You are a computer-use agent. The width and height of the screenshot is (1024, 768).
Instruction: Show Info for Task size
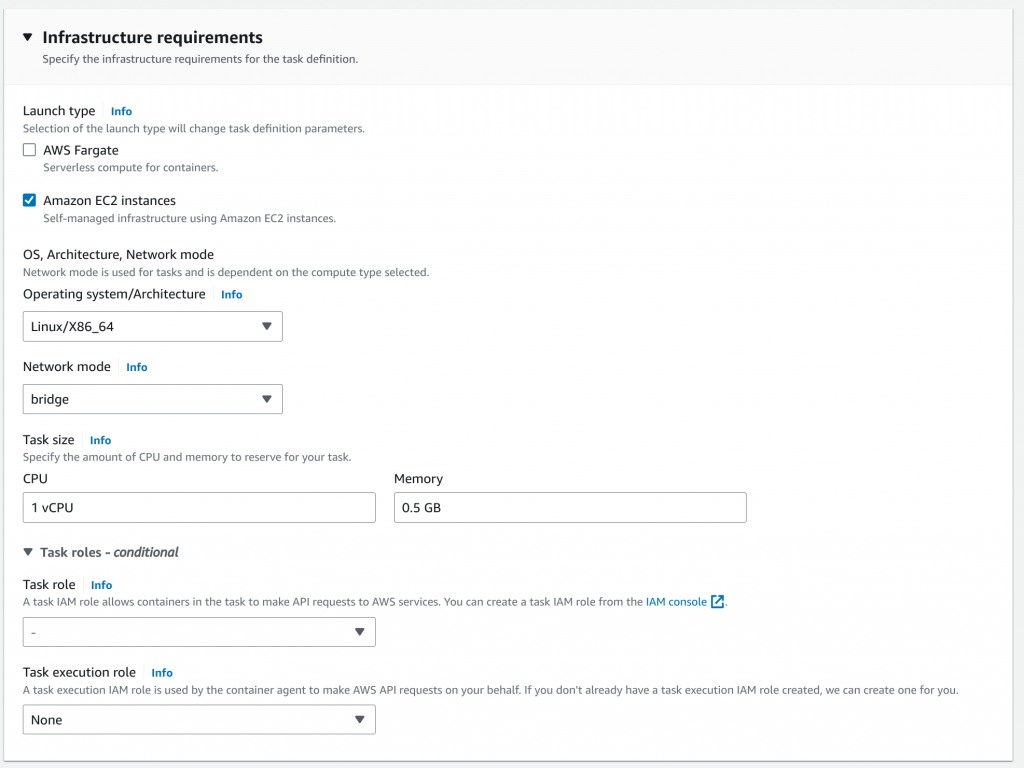[x=100, y=440]
